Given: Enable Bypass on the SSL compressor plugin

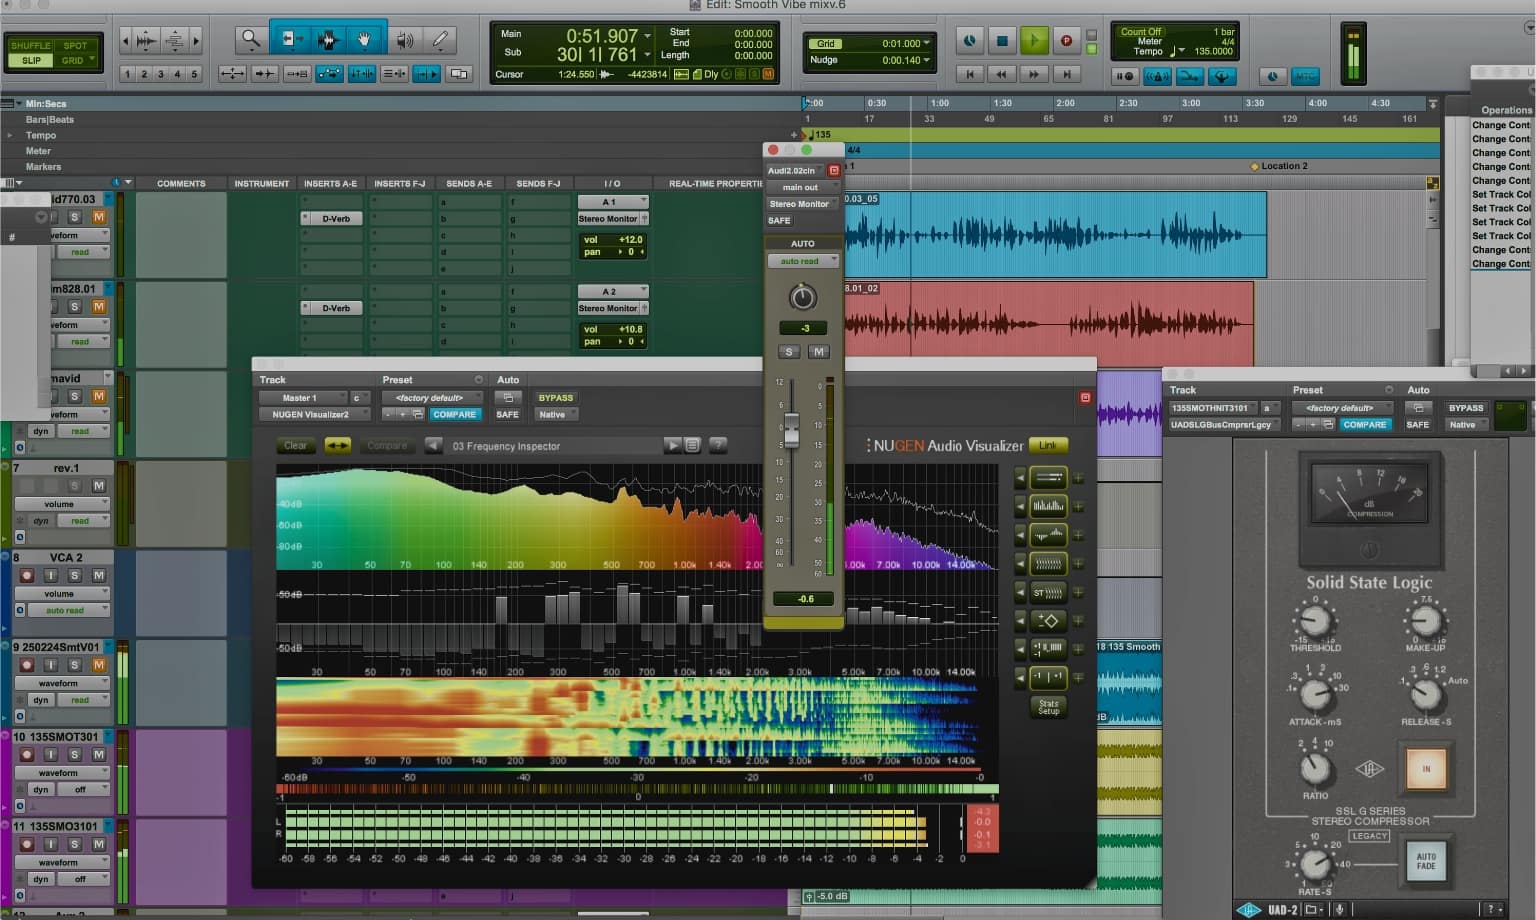Looking at the screenshot, I should point(1466,408).
